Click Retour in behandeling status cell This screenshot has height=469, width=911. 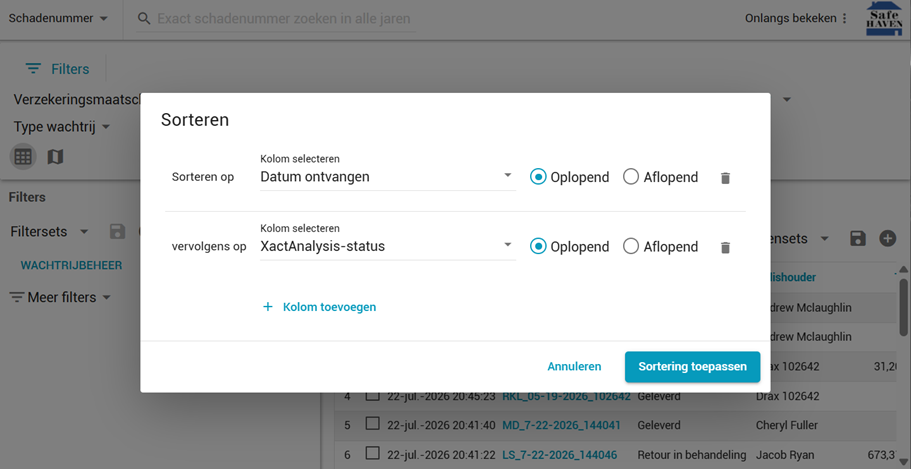(x=692, y=454)
